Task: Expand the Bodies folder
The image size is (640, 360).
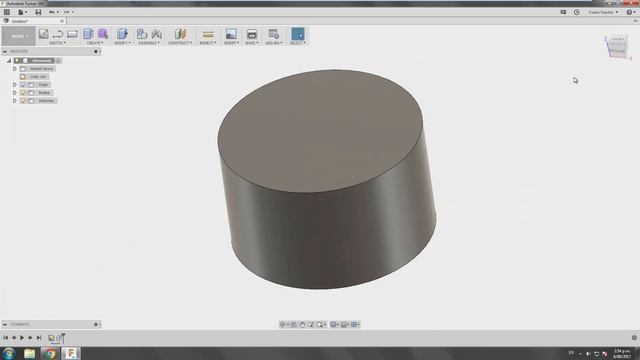Action: (15, 93)
